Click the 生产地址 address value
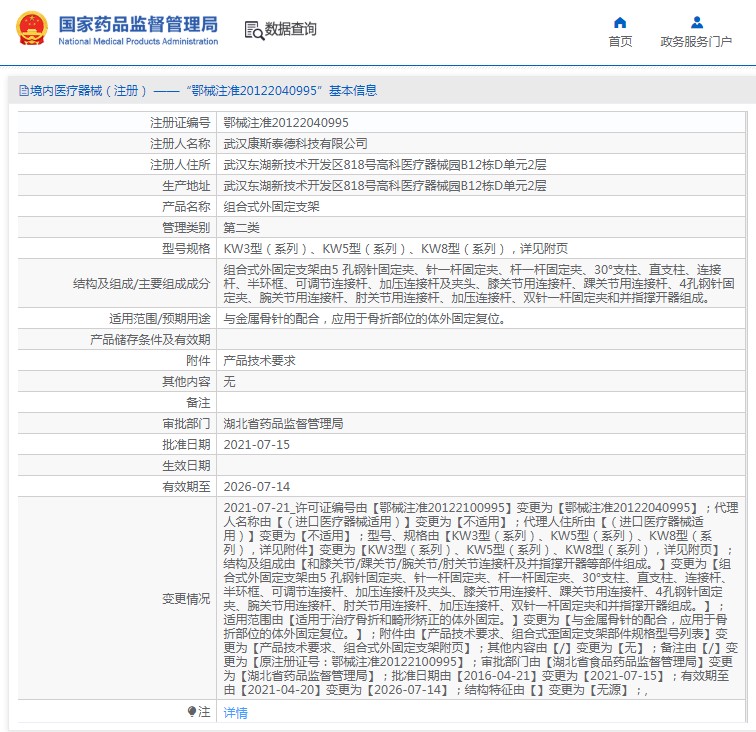Image resolution: width=756 pixels, height=732 pixels. (x=385, y=186)
